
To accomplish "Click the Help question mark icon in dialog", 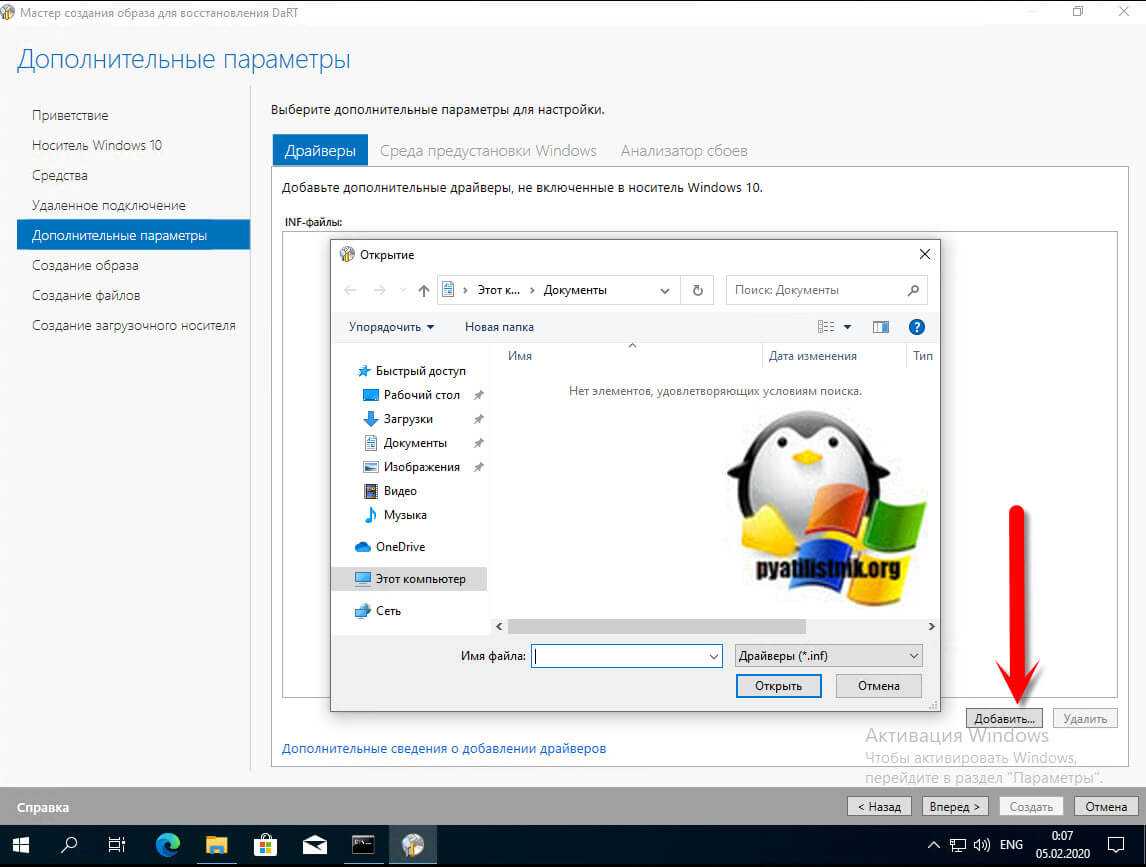I will coord(916,327).
